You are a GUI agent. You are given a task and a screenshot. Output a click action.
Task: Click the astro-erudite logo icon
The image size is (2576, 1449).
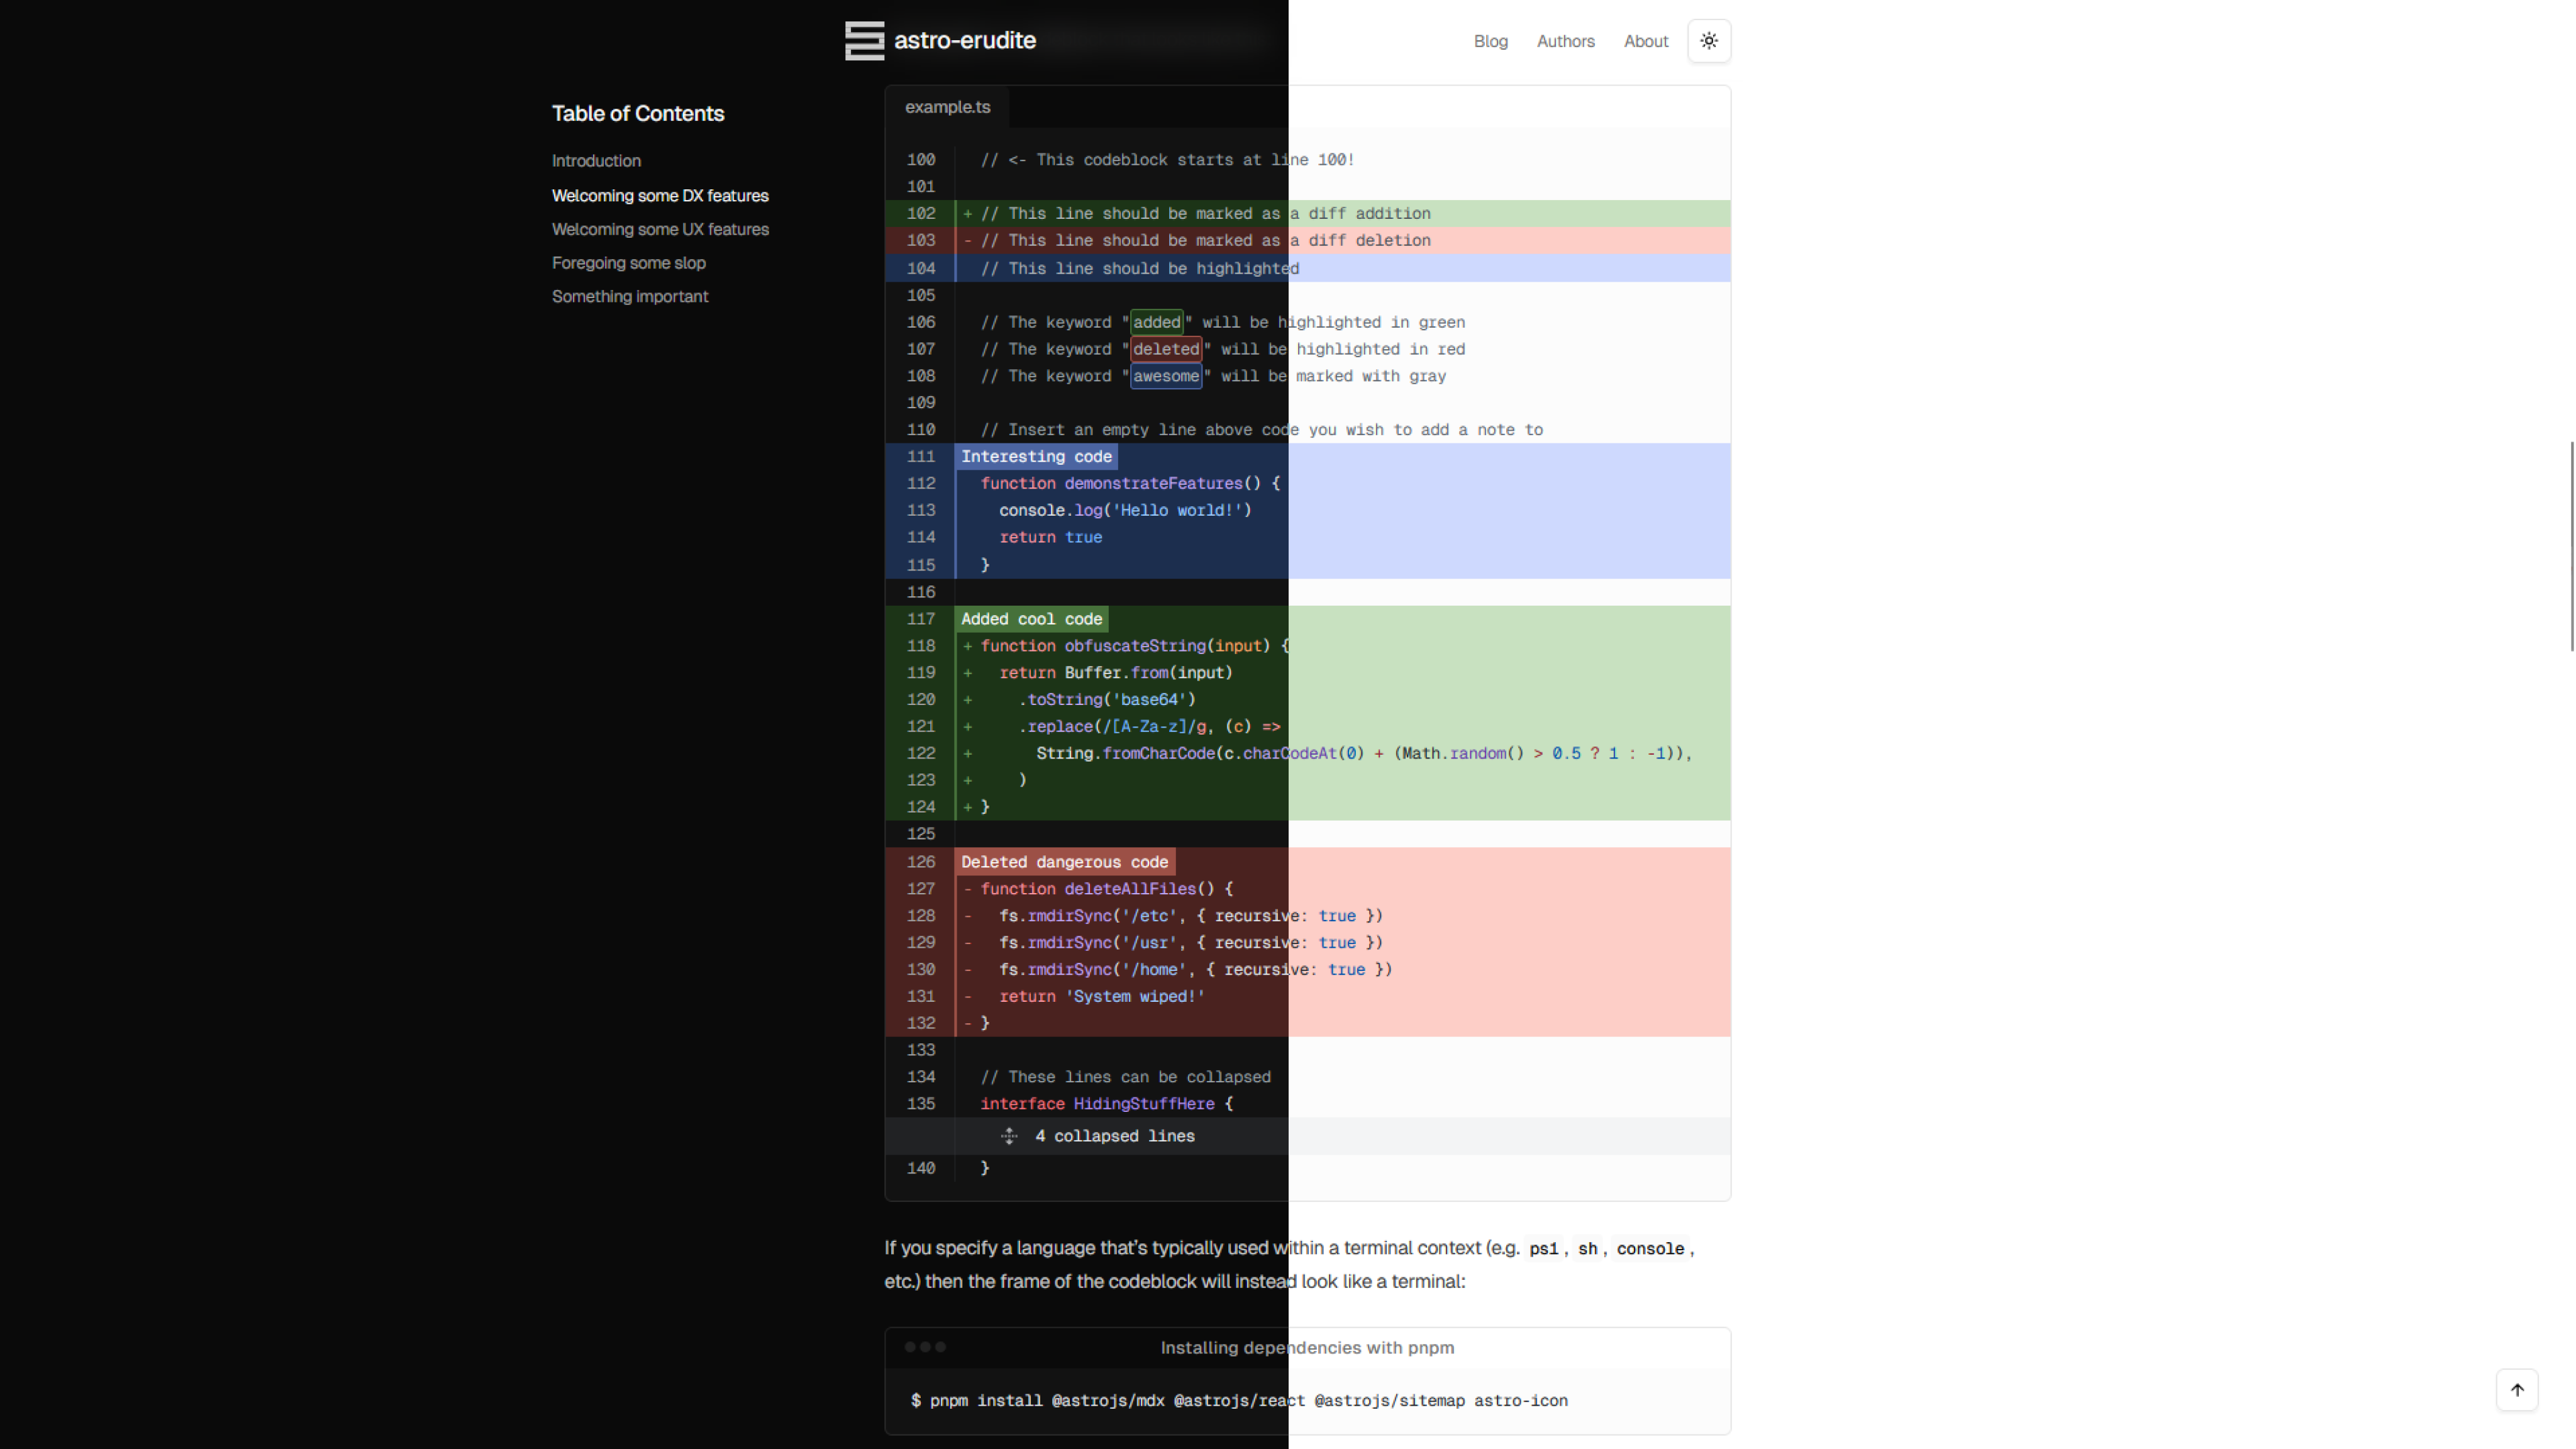[x=864, y=41]
